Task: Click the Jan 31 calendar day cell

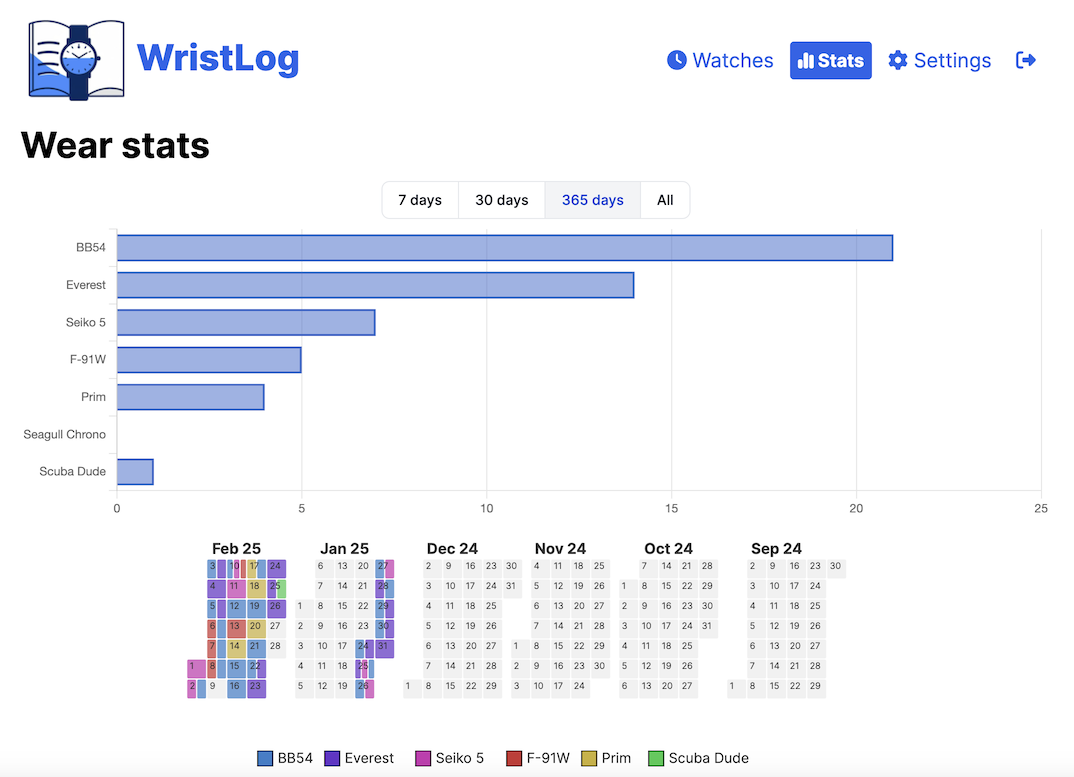Action: point(382,647)
